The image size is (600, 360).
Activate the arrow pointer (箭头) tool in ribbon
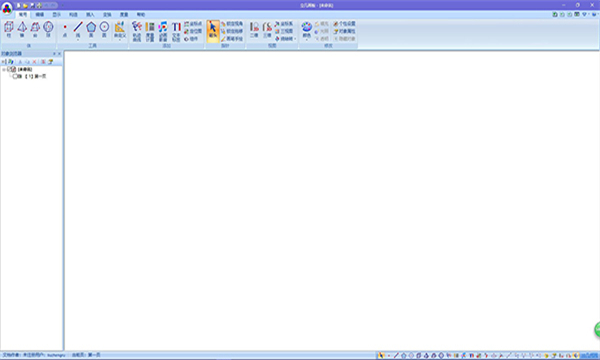[213, 31]
